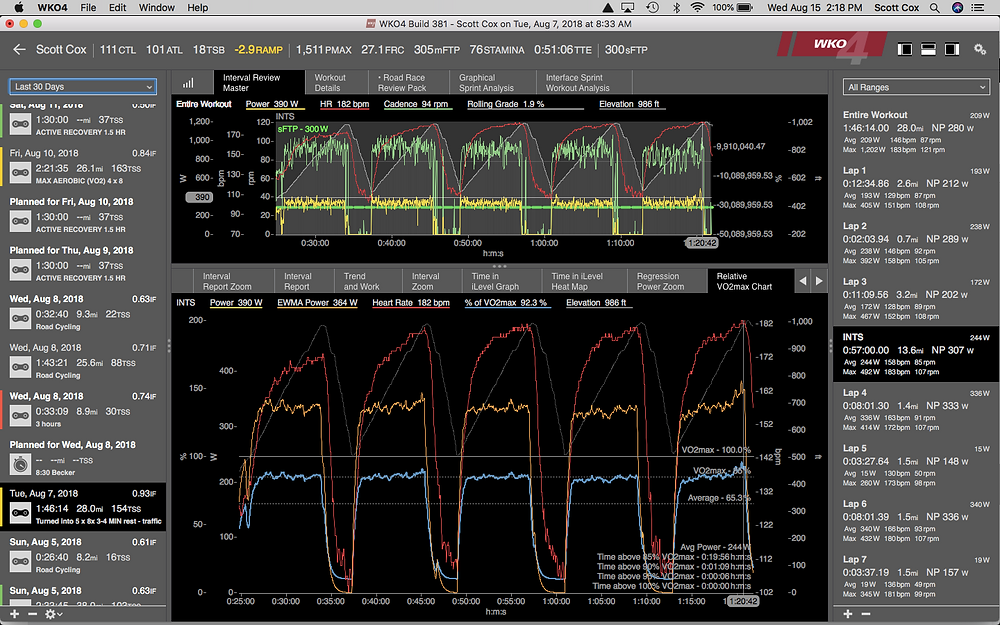Click cycling icon for 0:32:40 Road Cycling workout
The width and height of the screenshot is (1000, 625).
(x=20, y=318)
